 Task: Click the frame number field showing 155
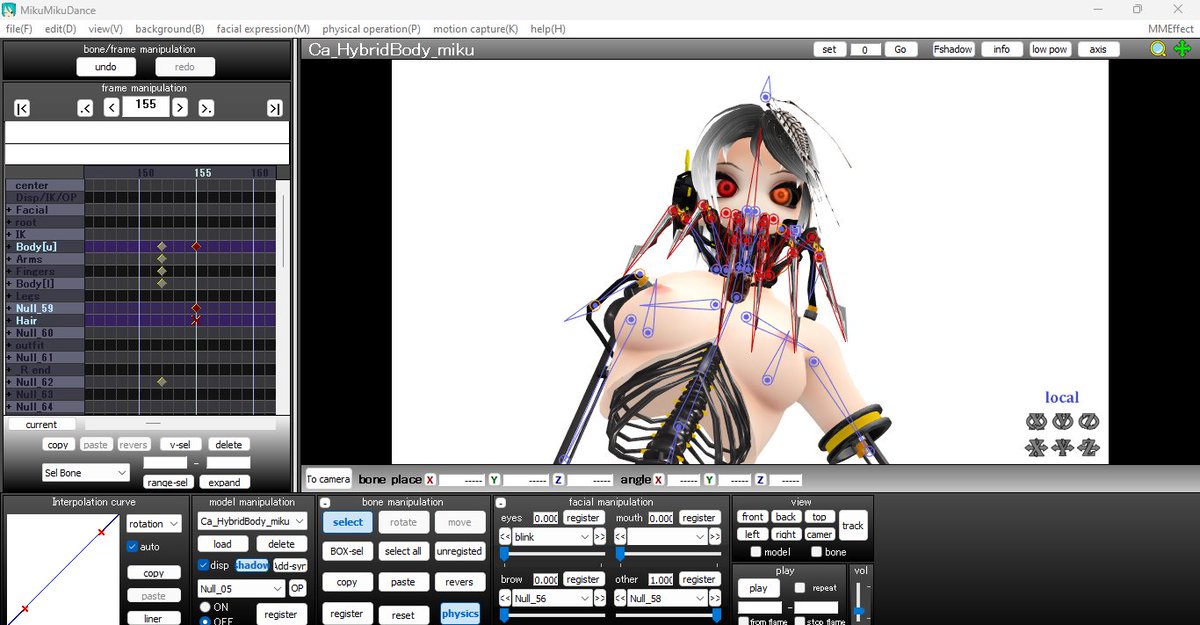146,106
